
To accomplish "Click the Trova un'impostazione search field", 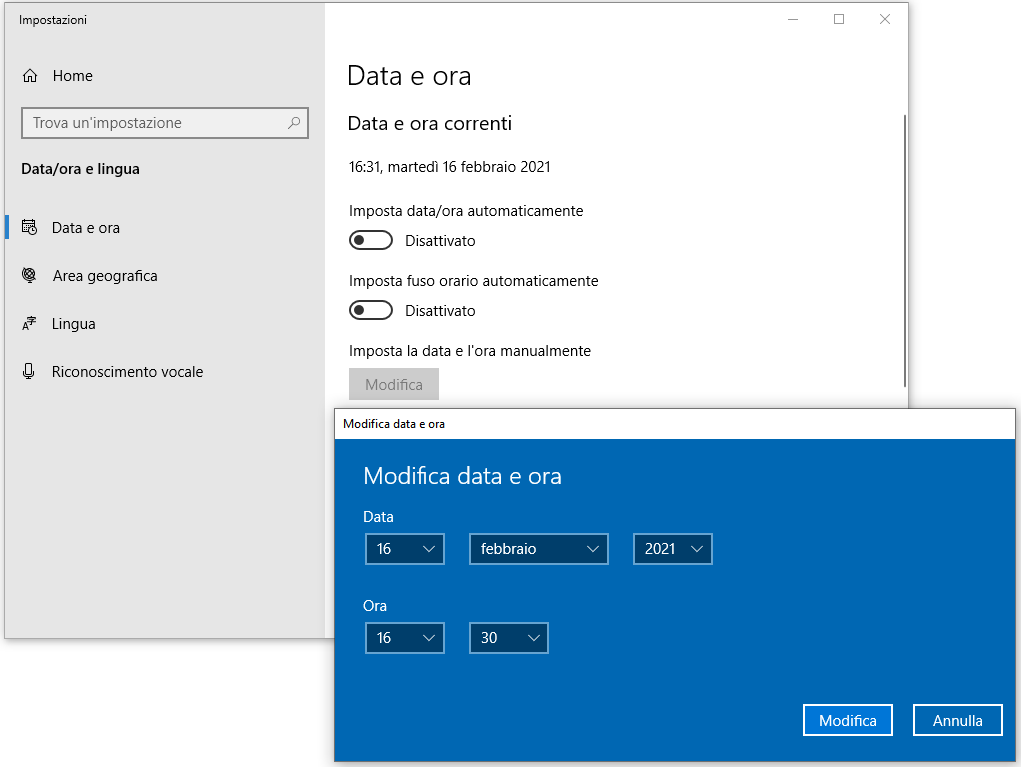I will click(155, 123).
